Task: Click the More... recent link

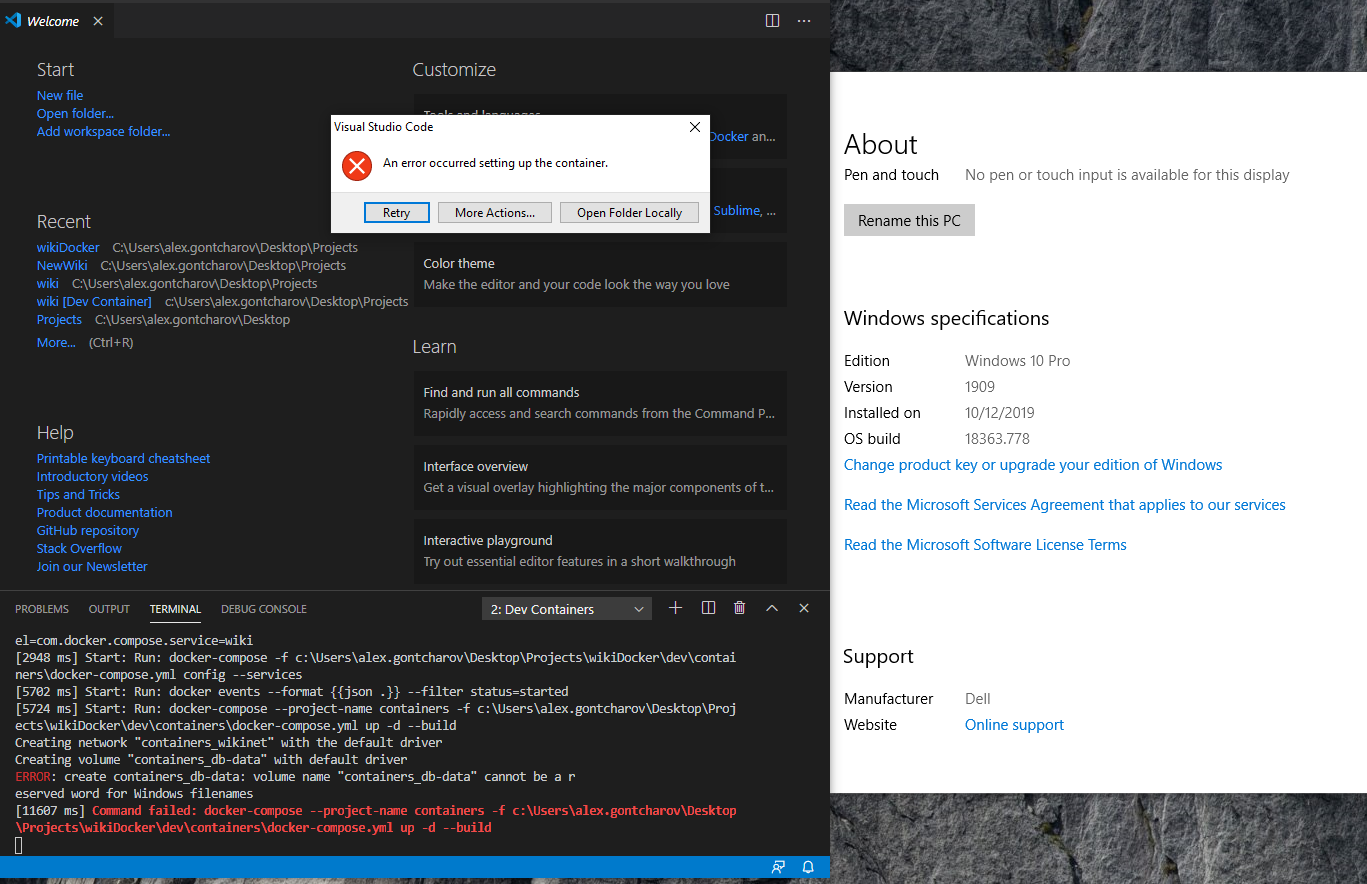Action: [x=56, y=343]
